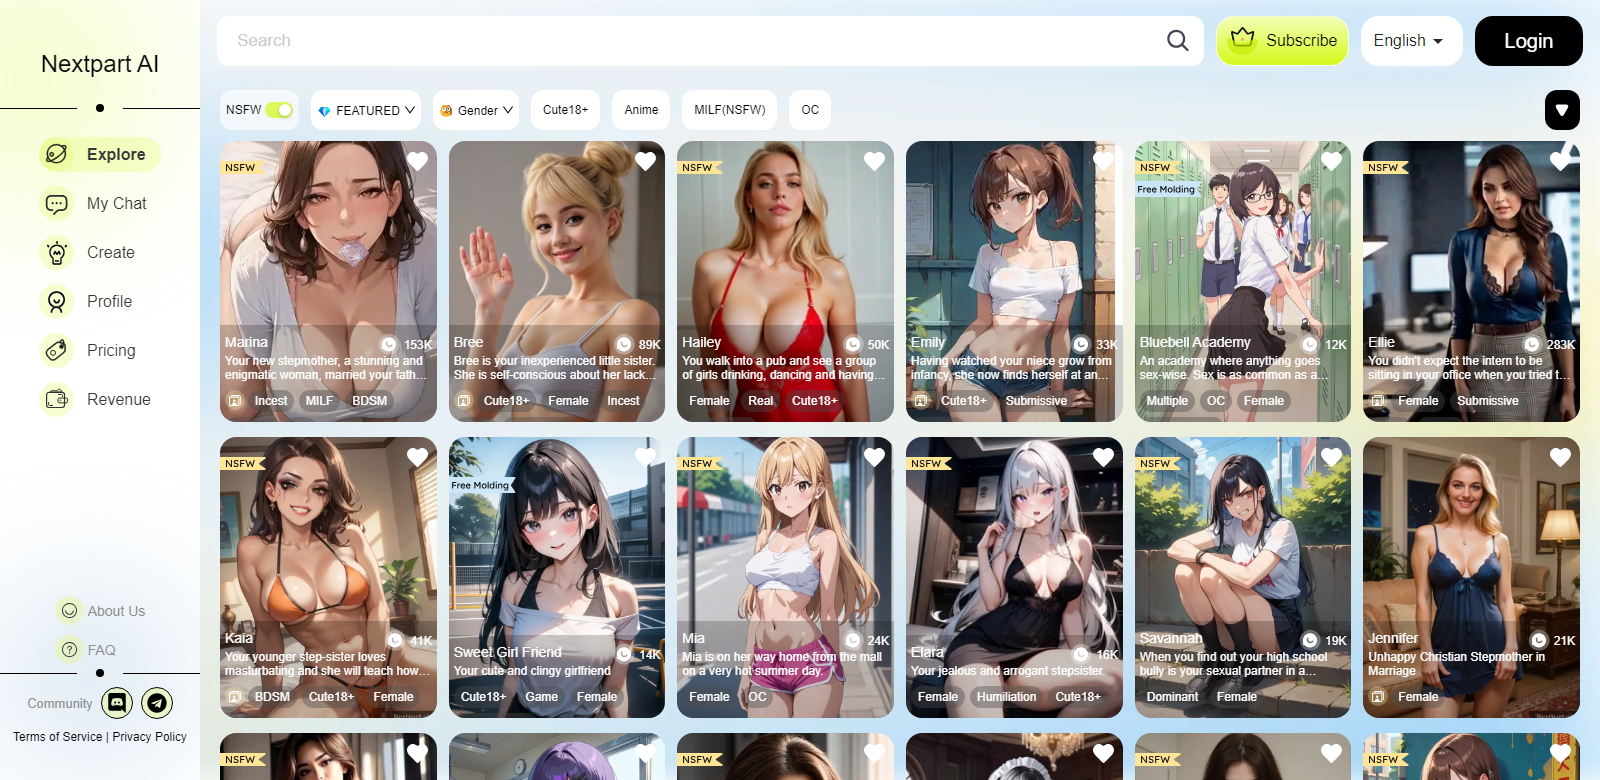The width and height of the screenshot is (1600, 780).
Task: Click the FAQ question mark icon
Action: click(69, 650)
